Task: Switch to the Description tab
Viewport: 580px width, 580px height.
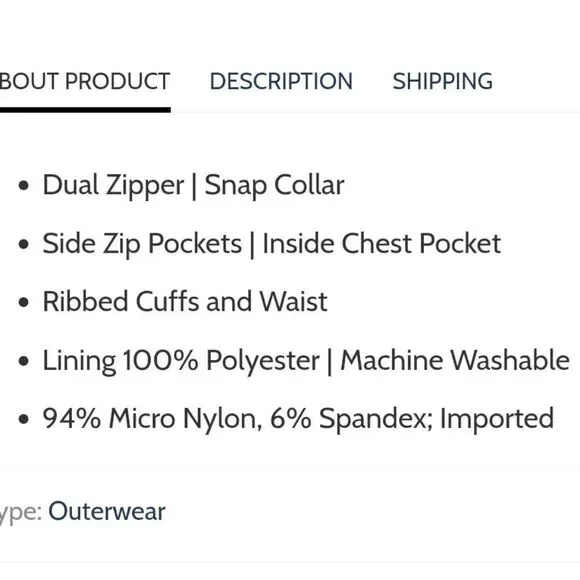Action: click(x=281, y=81)
